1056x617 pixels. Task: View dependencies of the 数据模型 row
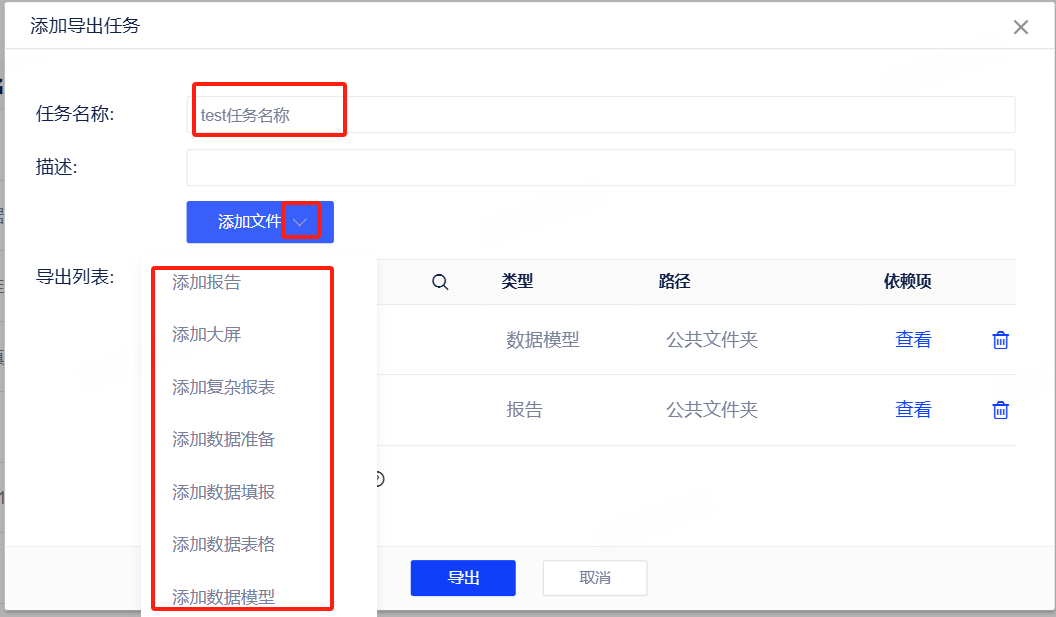pyautogui.click(x=913, y=340)
